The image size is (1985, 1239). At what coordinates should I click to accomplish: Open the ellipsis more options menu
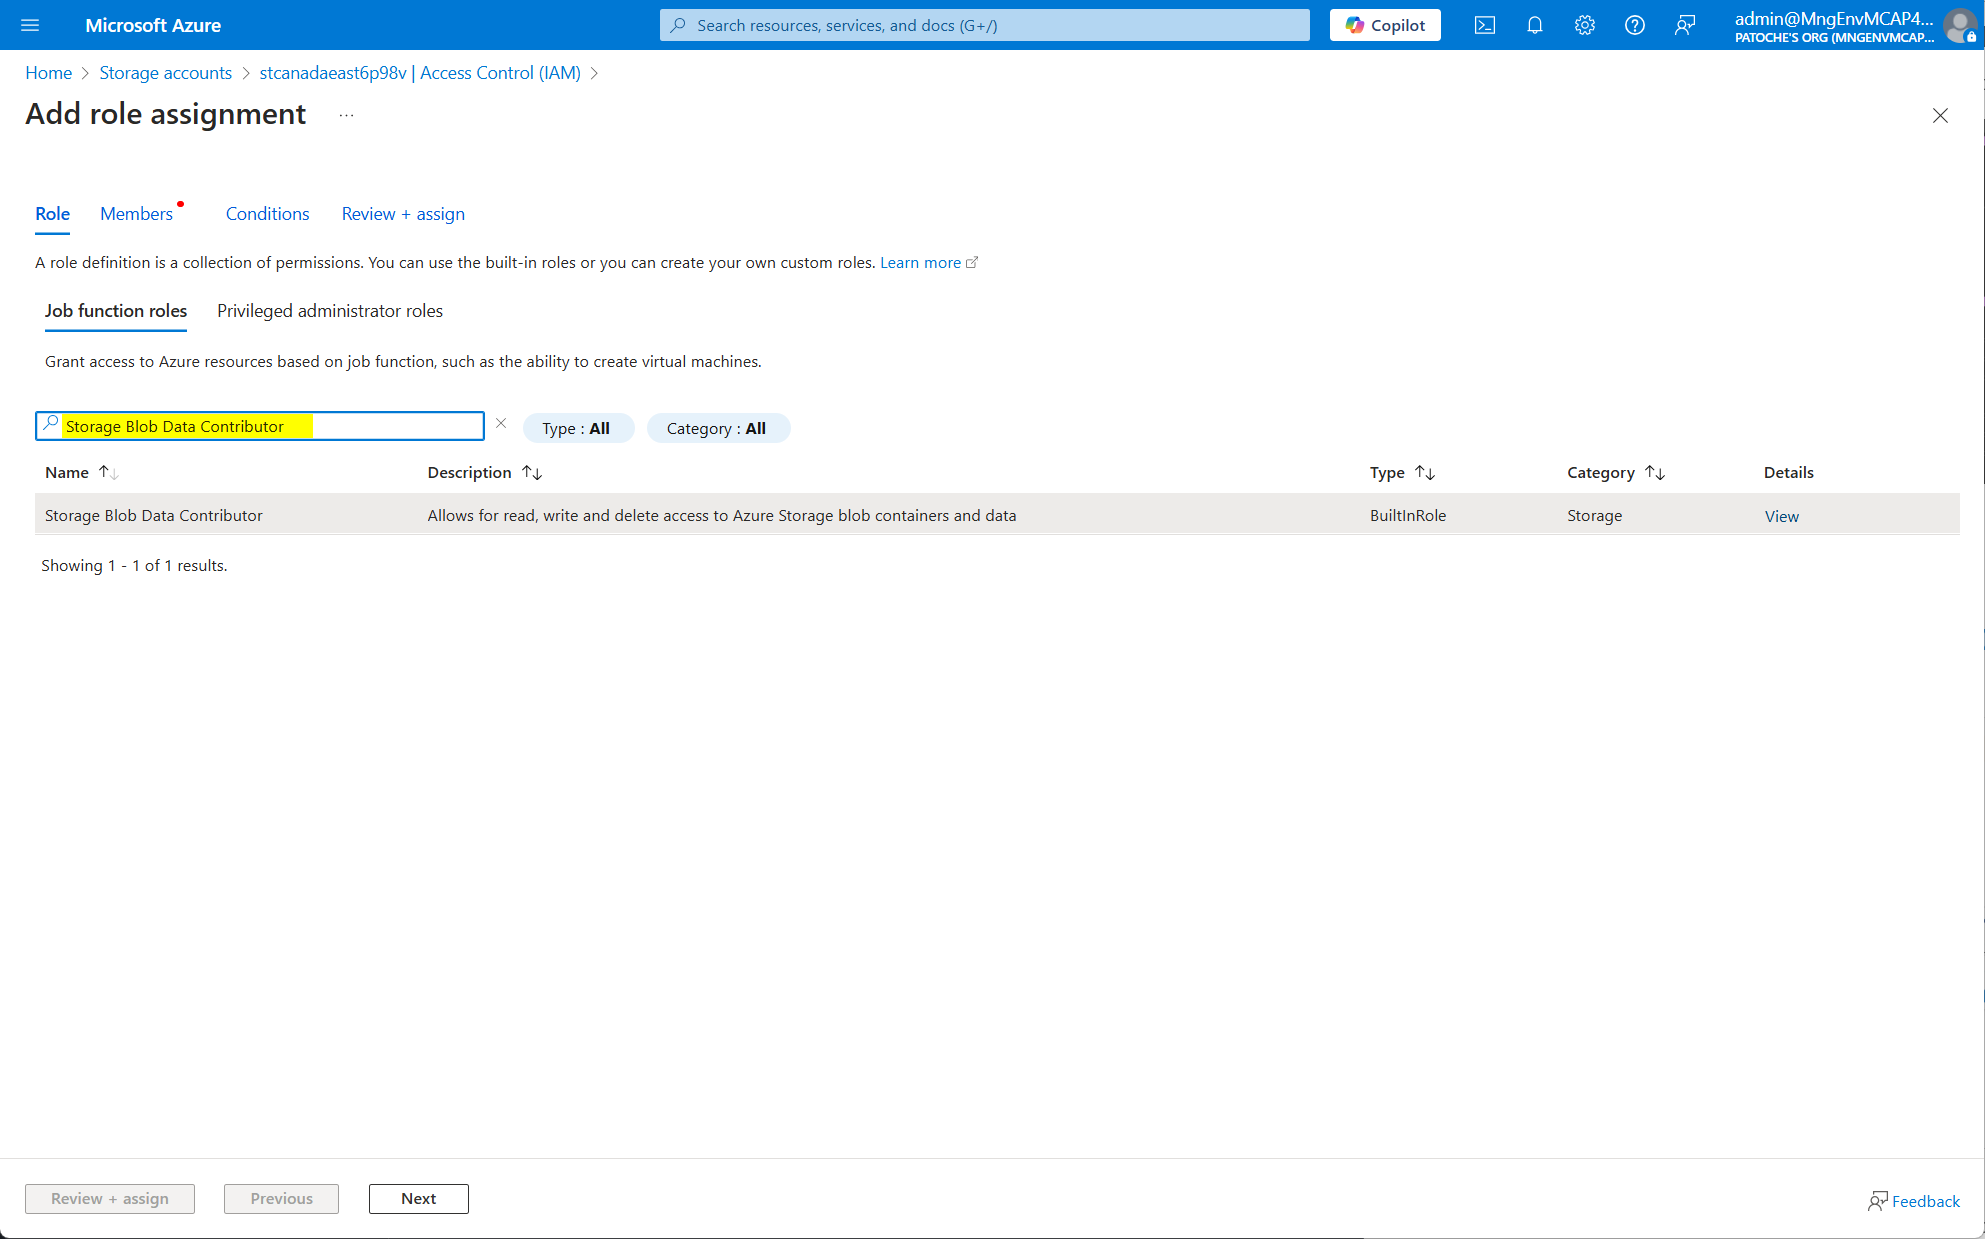click(346, 115)
